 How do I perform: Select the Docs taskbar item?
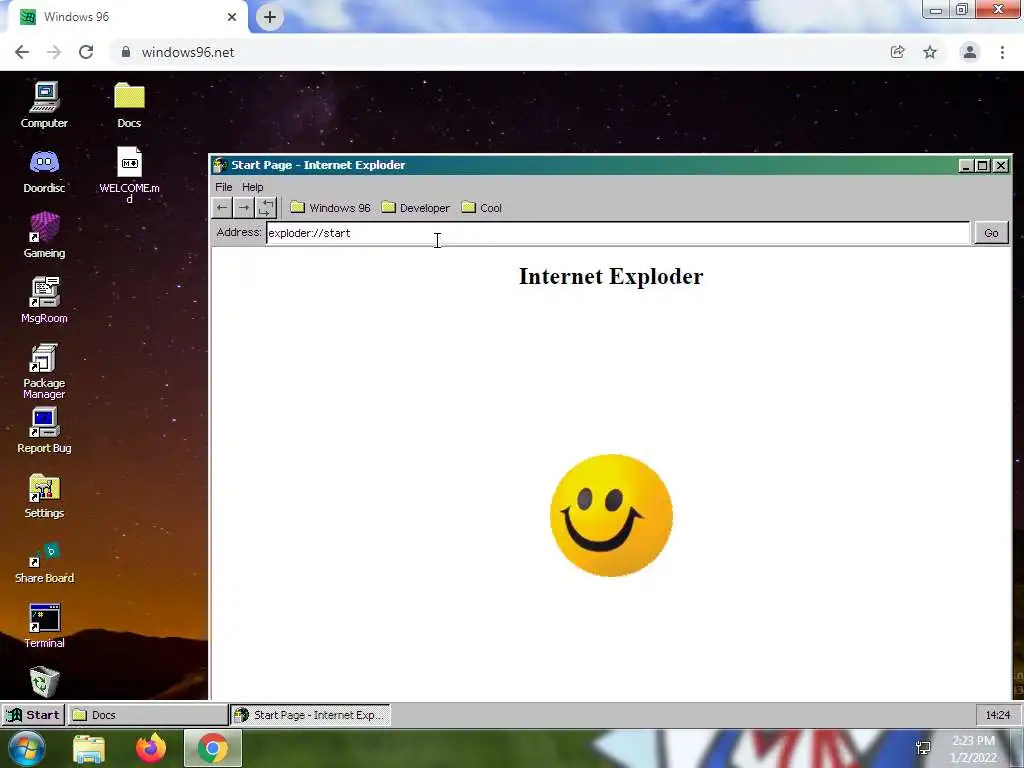coord(148,715)
